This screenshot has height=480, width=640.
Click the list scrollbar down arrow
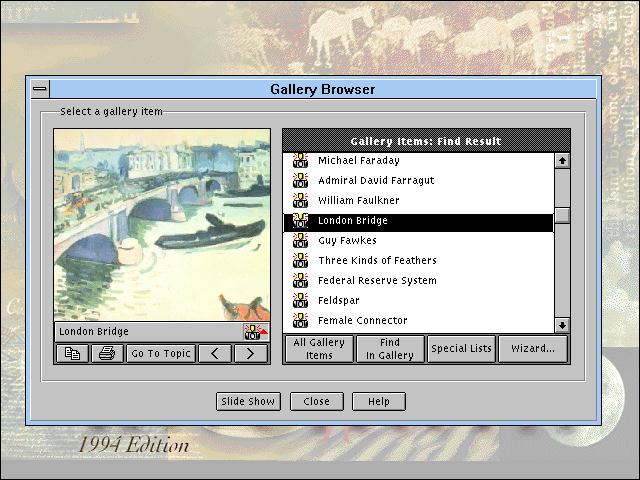562,325
